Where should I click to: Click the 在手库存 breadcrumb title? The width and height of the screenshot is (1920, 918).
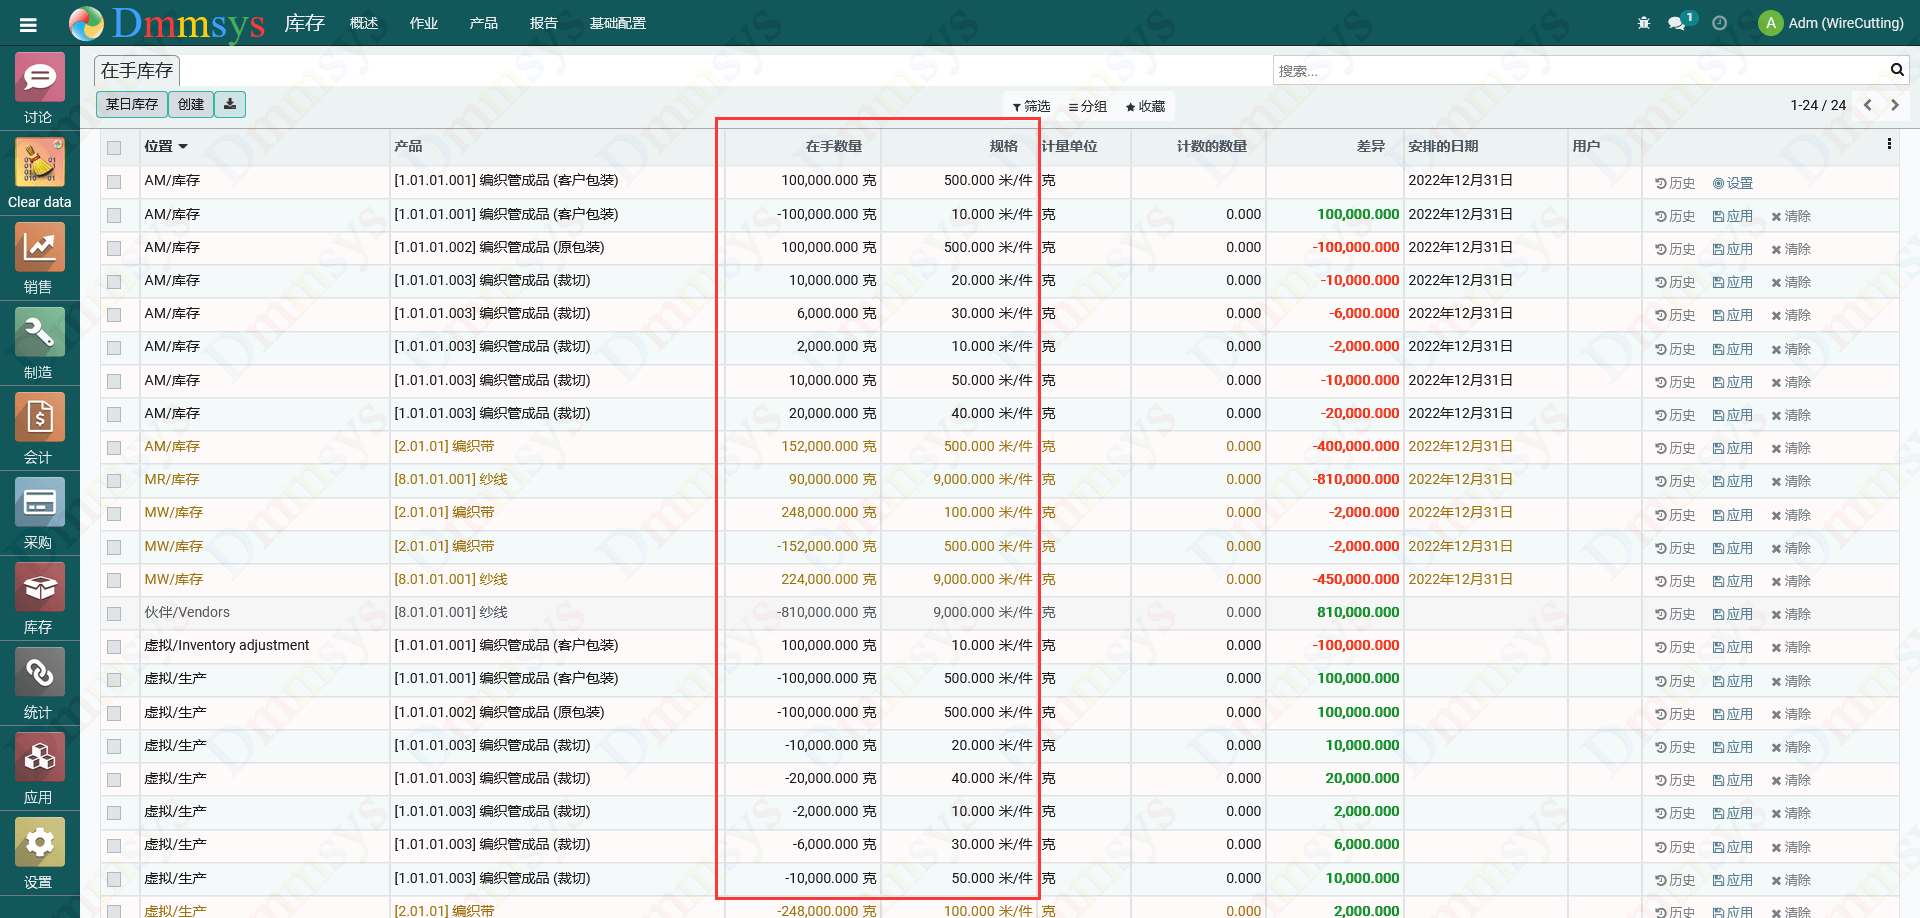[137, 70]
